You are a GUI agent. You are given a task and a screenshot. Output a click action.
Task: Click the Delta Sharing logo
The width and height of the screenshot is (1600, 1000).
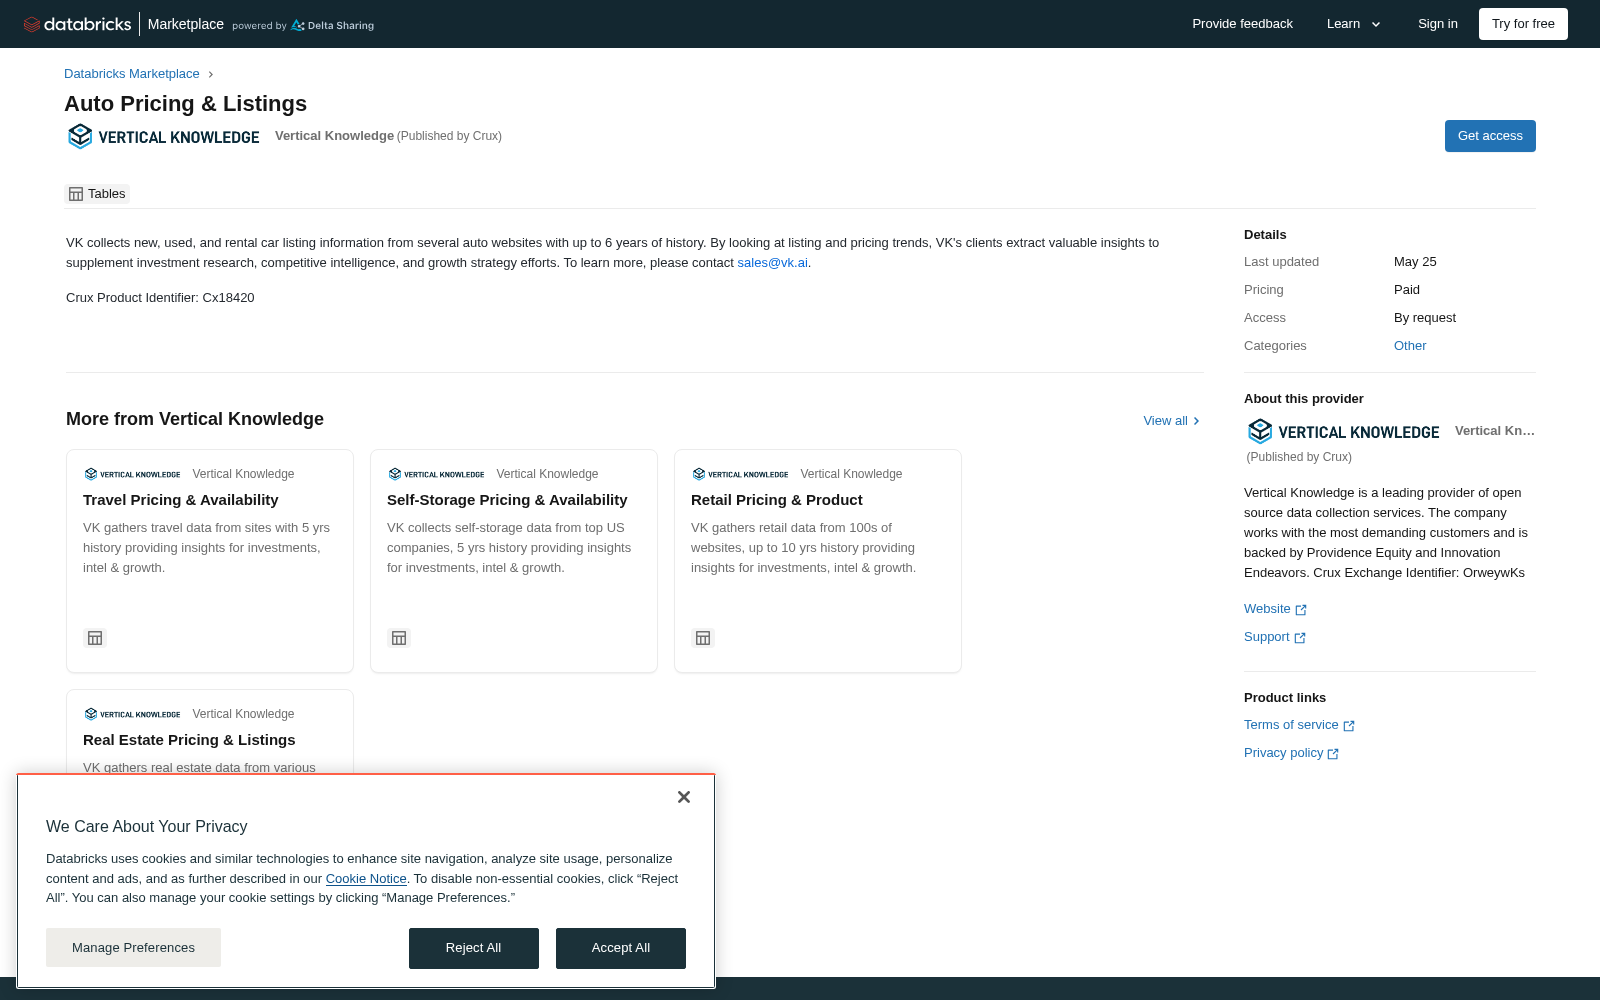click(x=332, y=26)
